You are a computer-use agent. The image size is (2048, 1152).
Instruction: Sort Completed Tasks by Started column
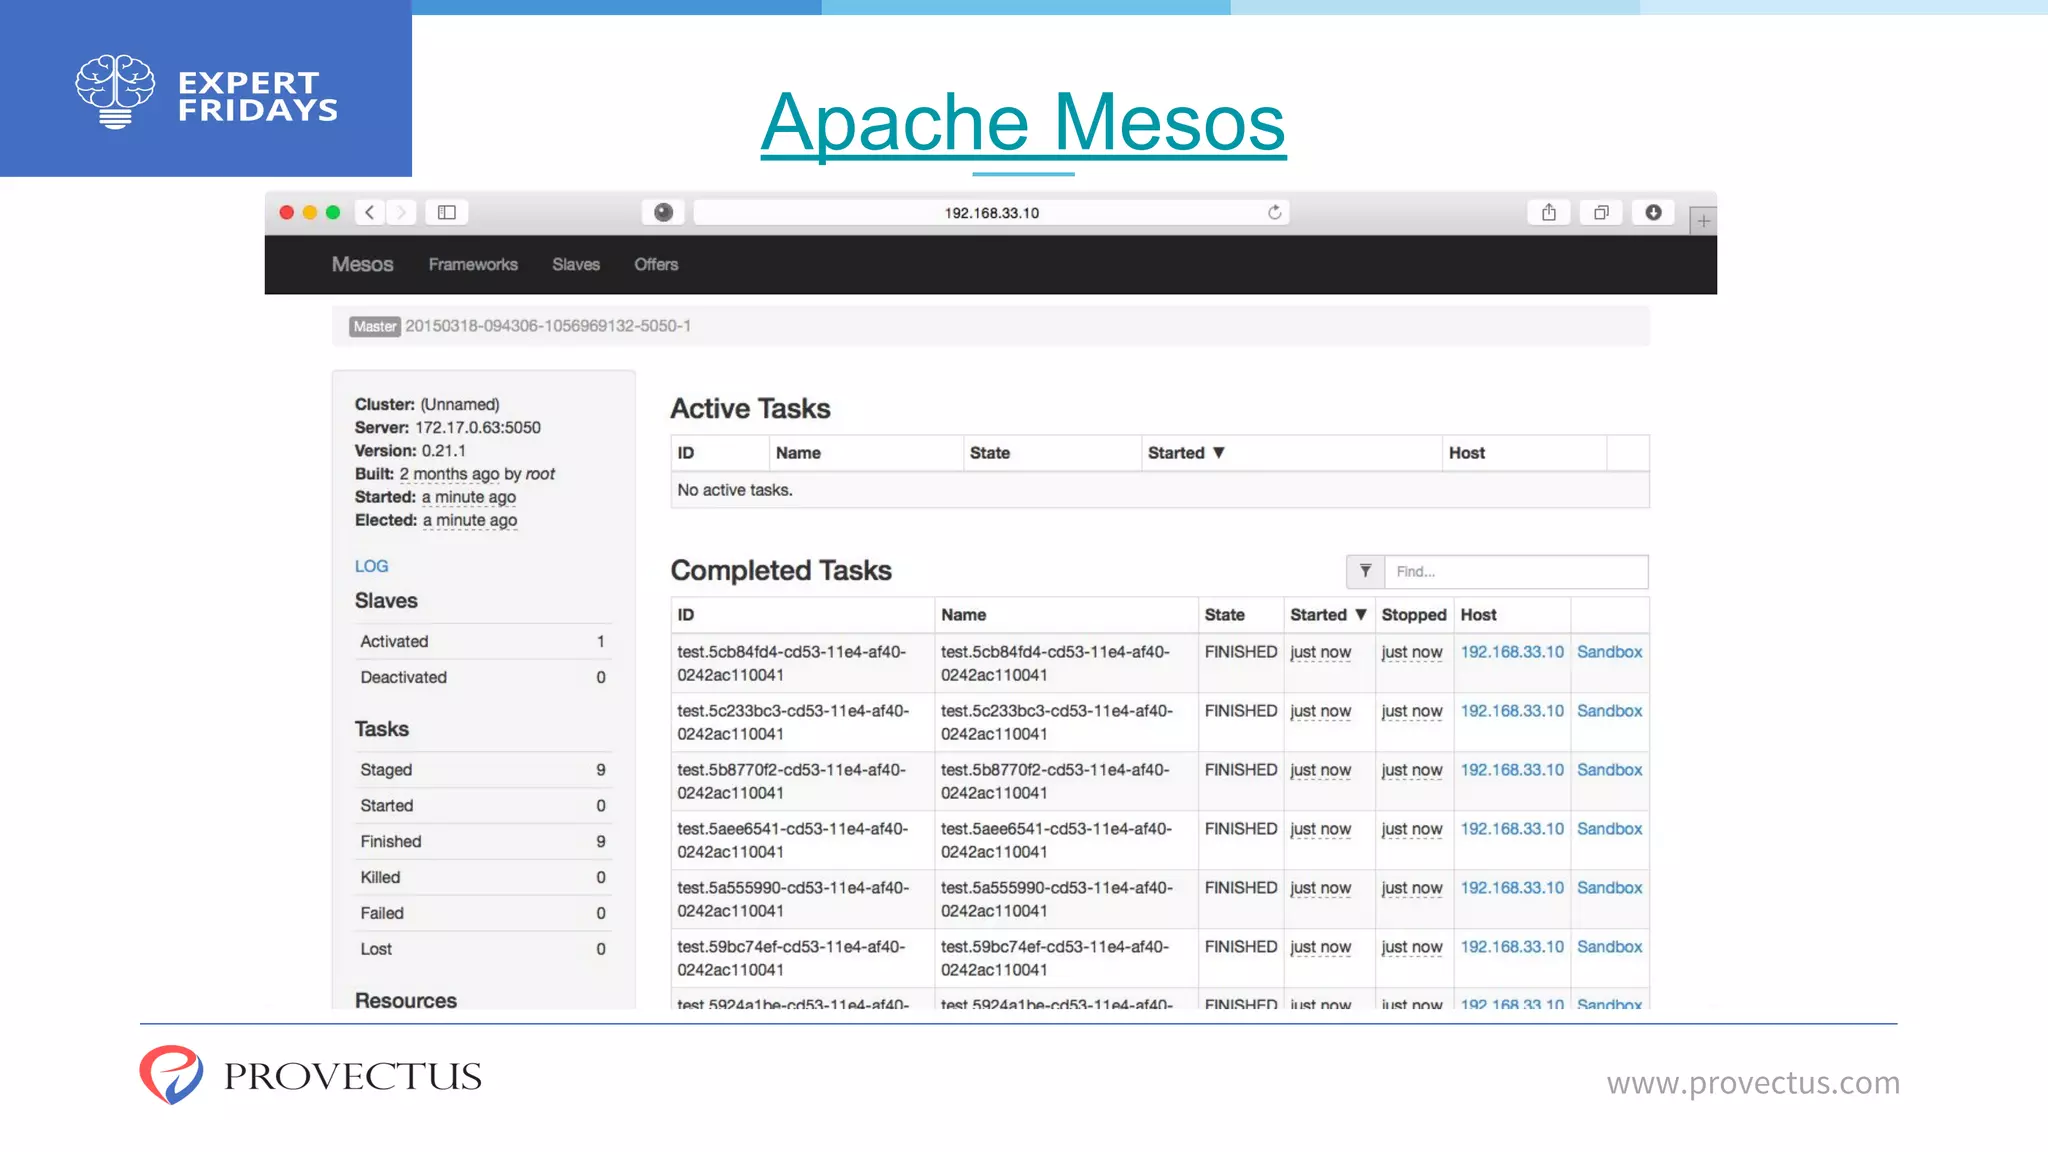pos(1328,615)
